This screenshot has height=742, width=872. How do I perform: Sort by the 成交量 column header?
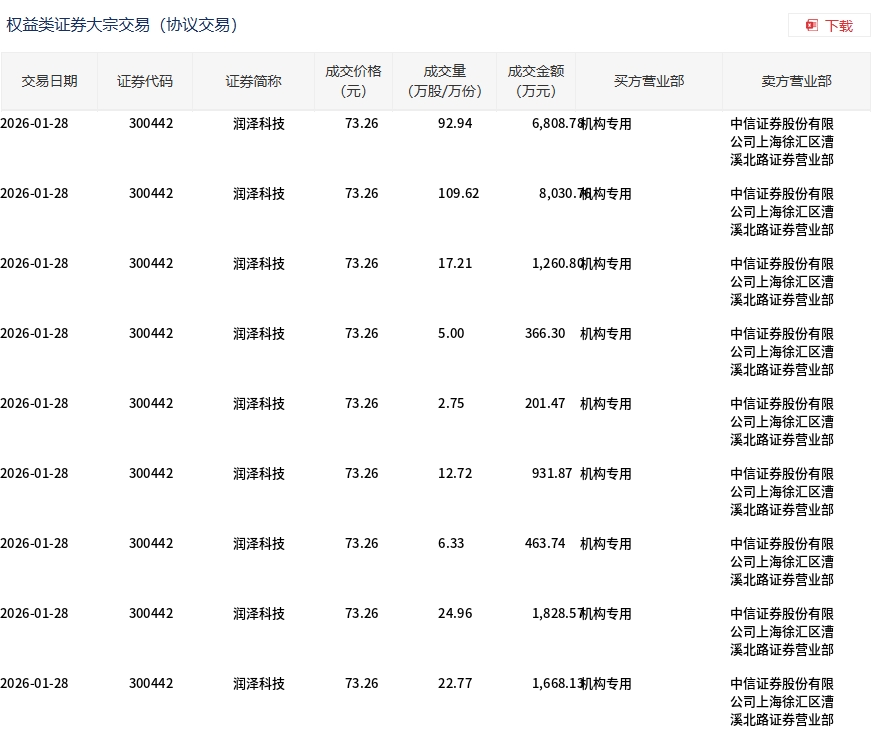(x=445, y=80)
